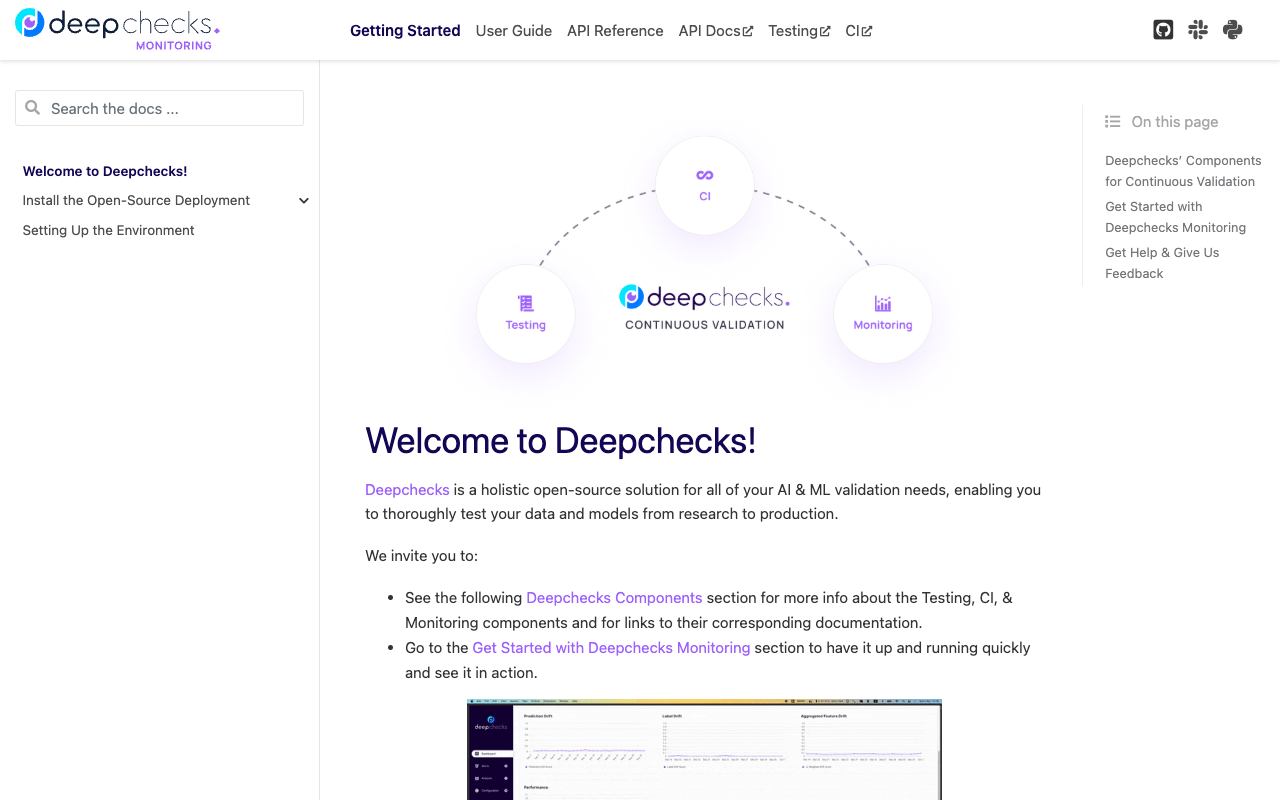Follow the Deepchecks Components link
This screenshot has height=800, width=1280.
click(614, 598)
